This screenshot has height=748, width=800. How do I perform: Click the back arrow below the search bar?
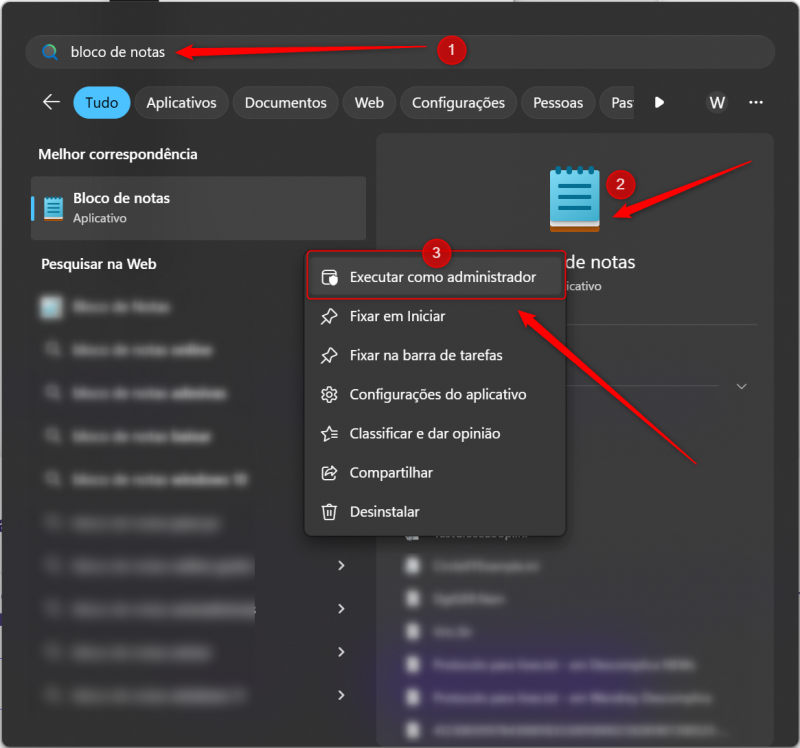(51, 102)
